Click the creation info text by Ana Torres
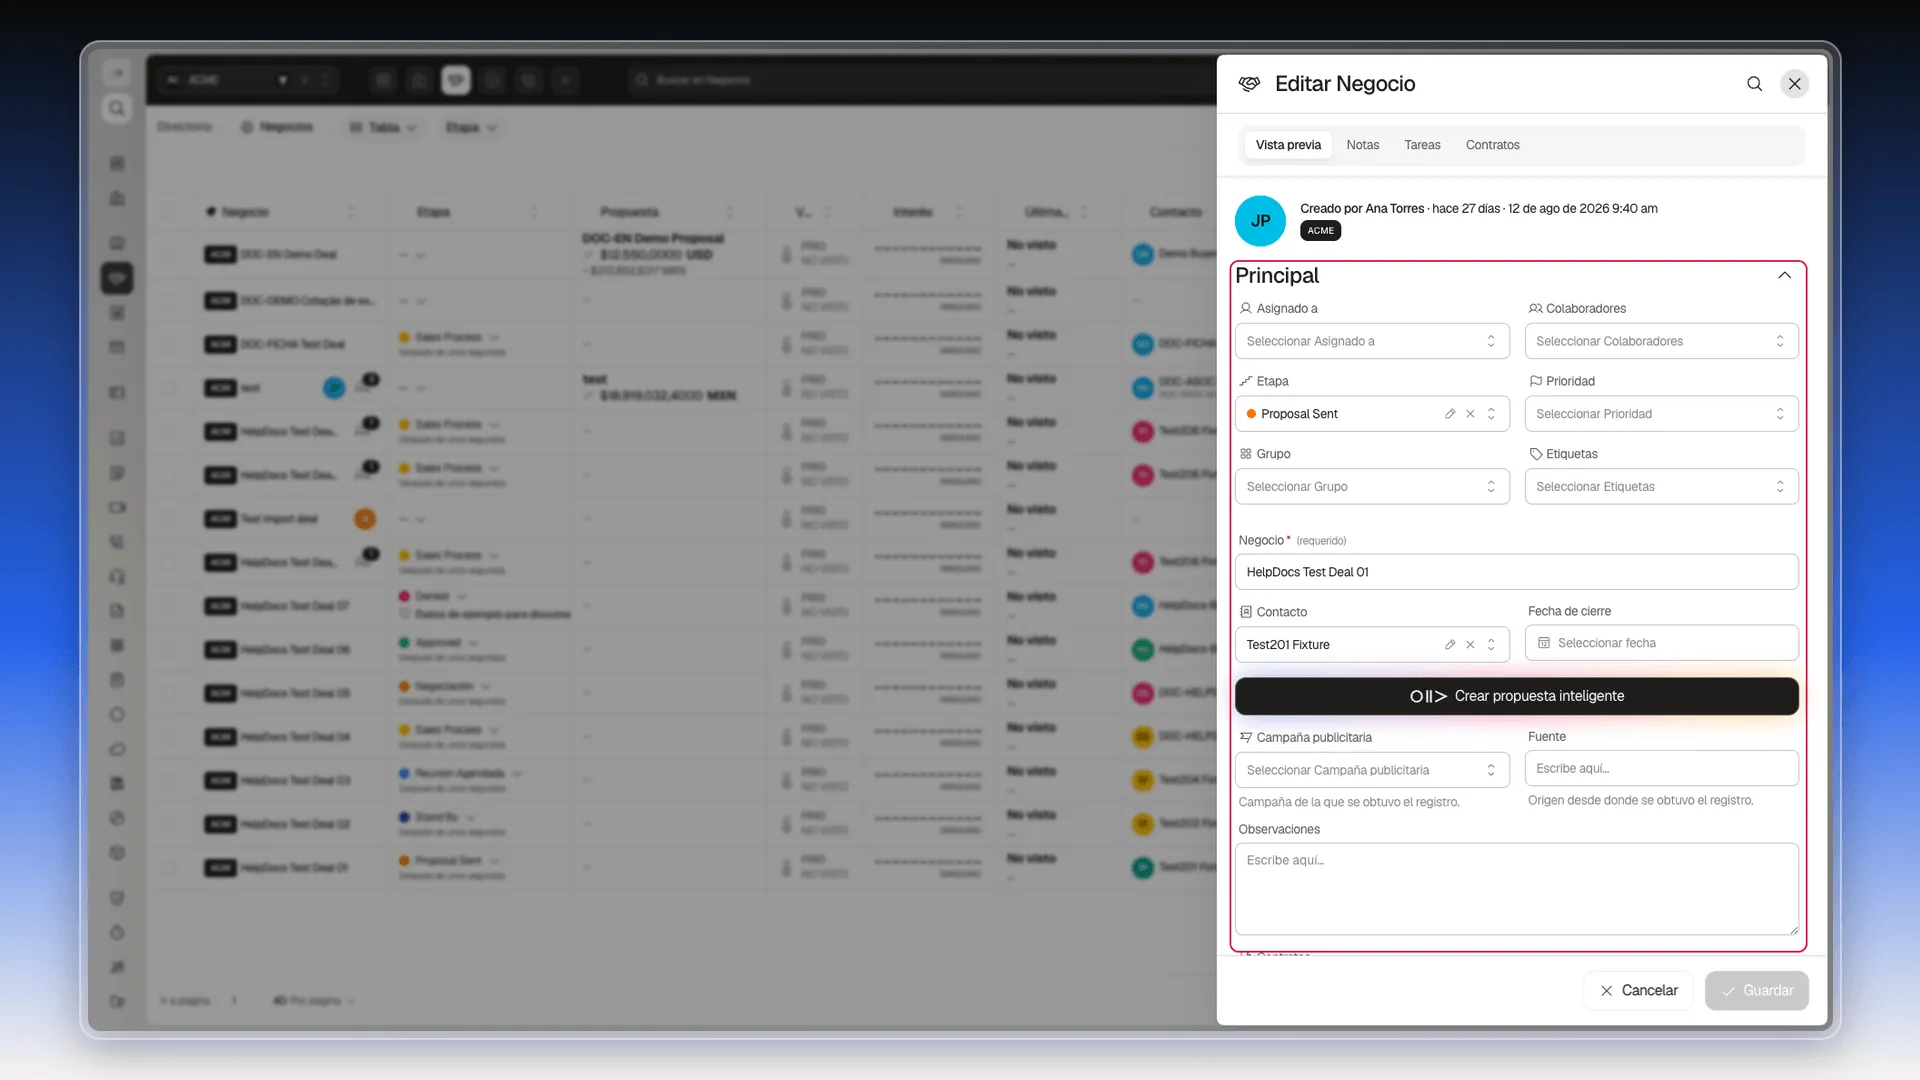 pyautogui.click(x=1478, y=209)
